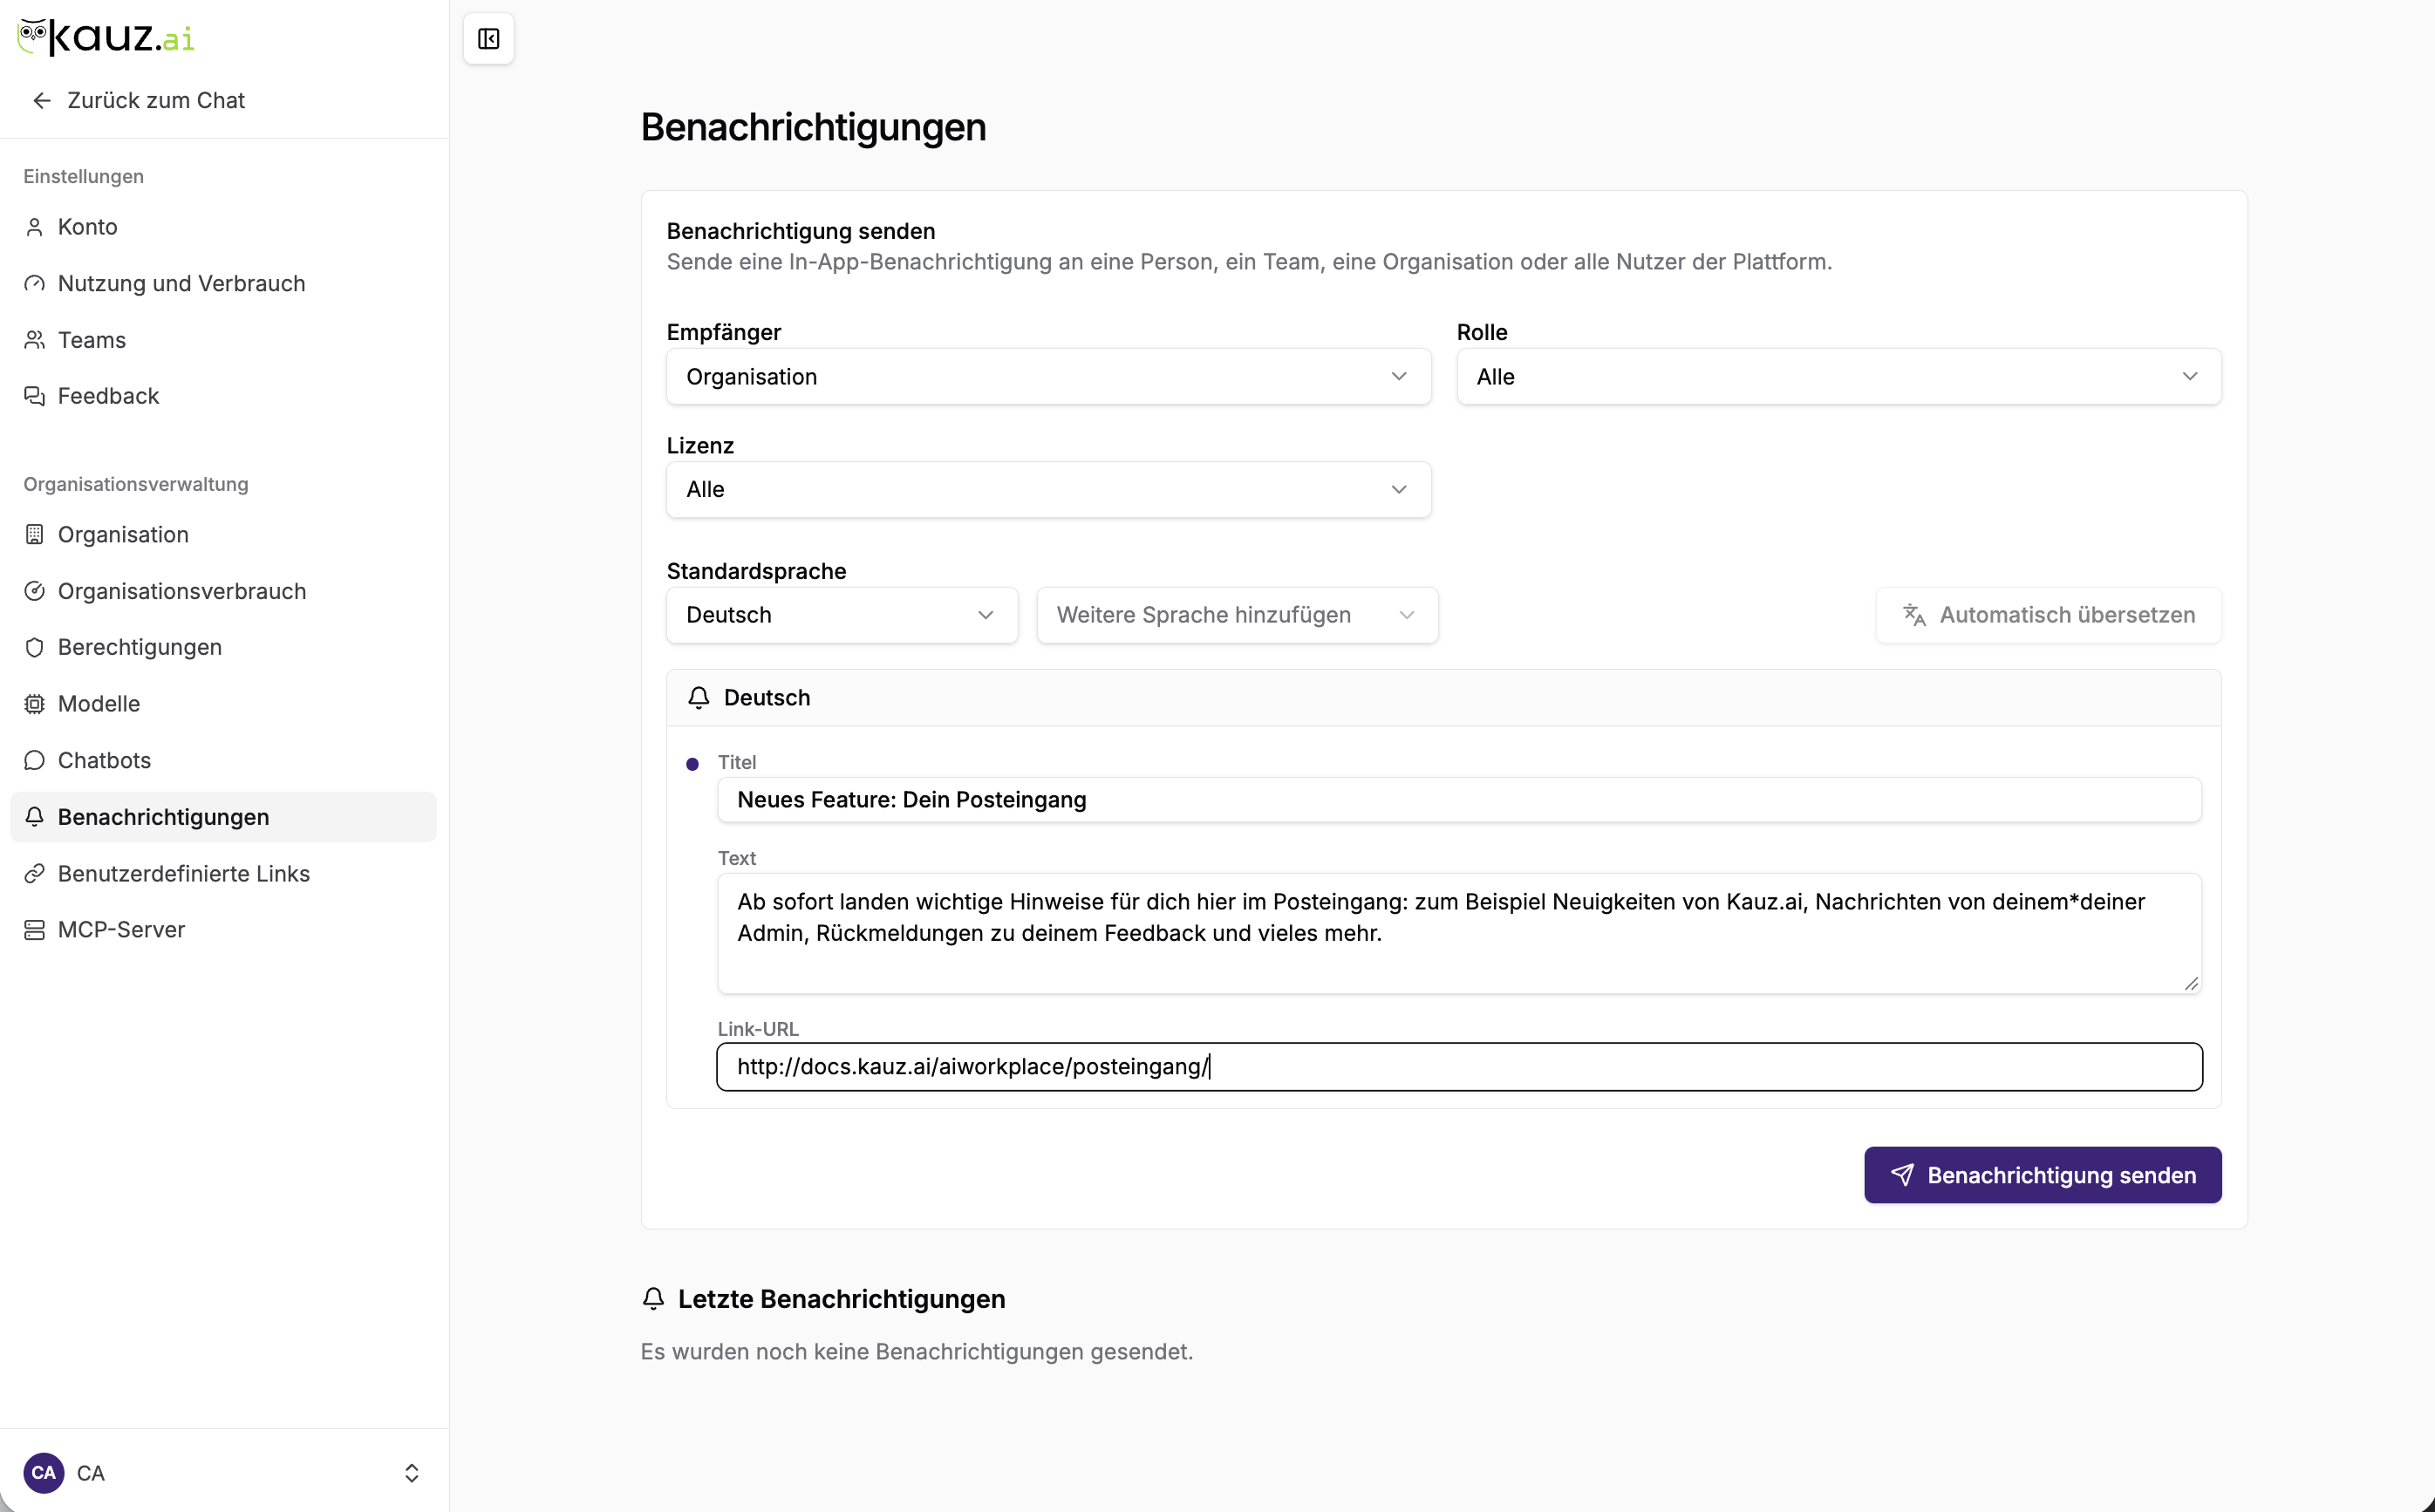This screenshot has height=1512, width=2435.
Task: Click the Organisation building icon
Action: click(x=35, y=535)
